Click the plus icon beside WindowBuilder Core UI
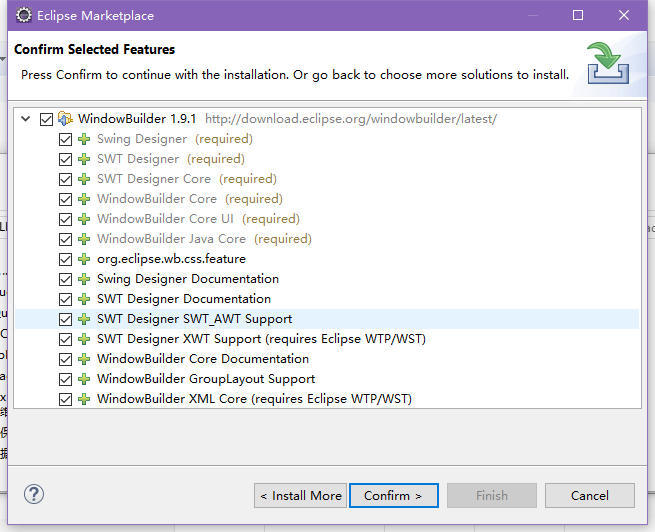 (84, 219)
